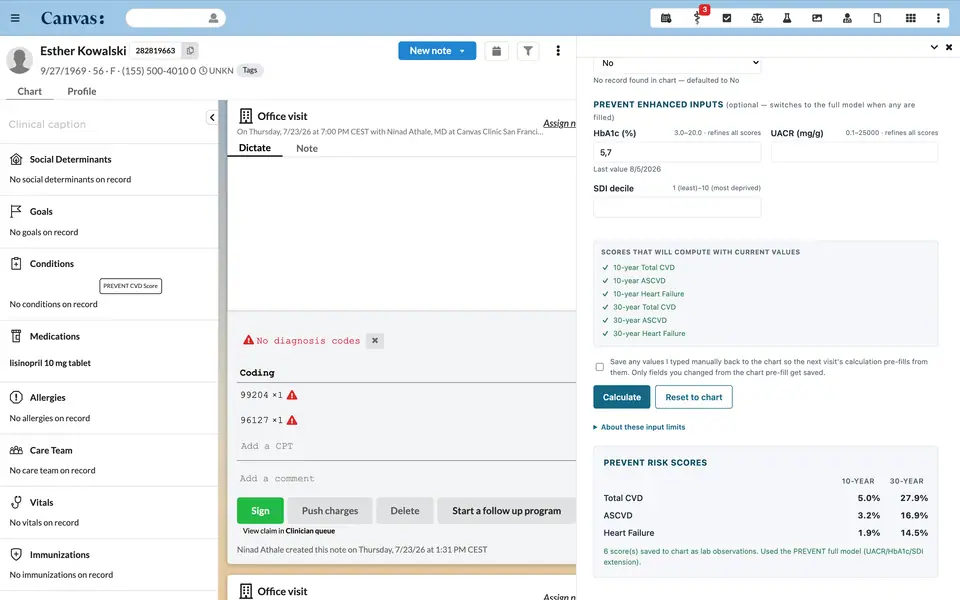Collapse the left summary sidebar chevron
This screenshot has height=600, width=960.
[212, 118]
